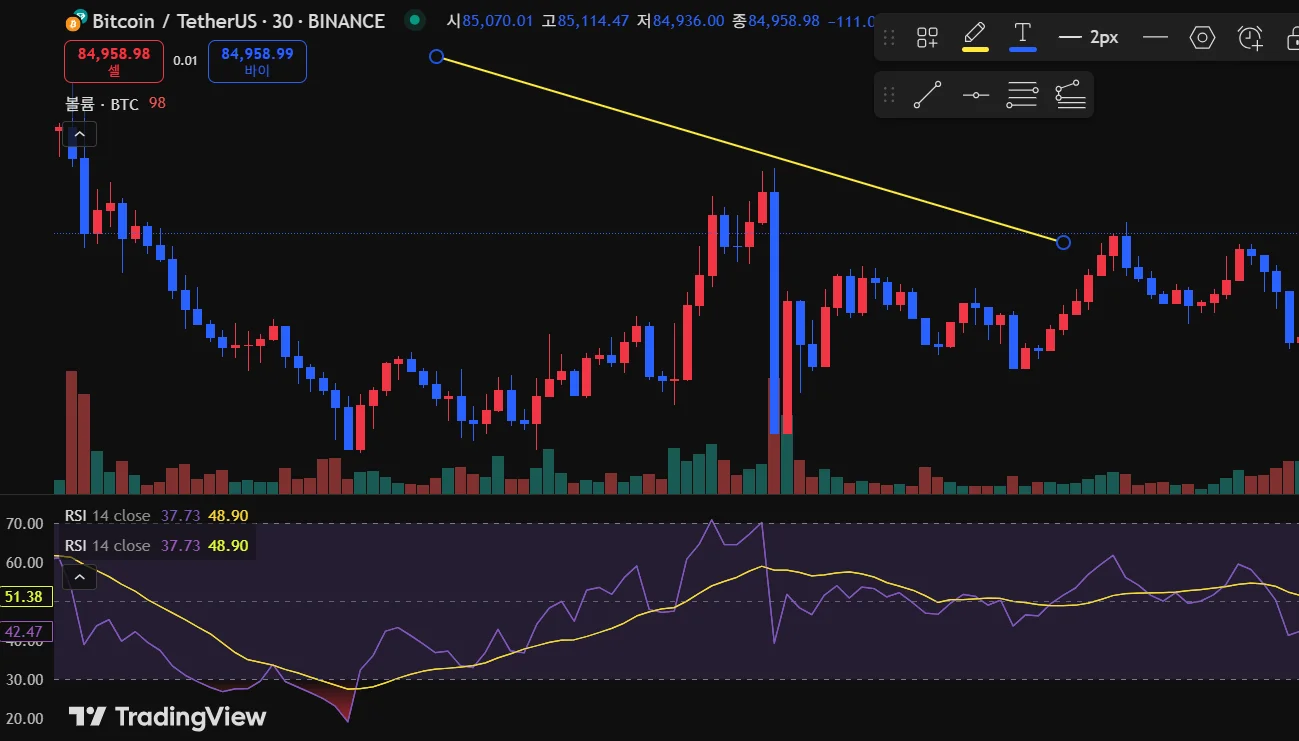Open the blue text color T tool
Viewport: 1299px width, 741px height.
(1022, 37)
